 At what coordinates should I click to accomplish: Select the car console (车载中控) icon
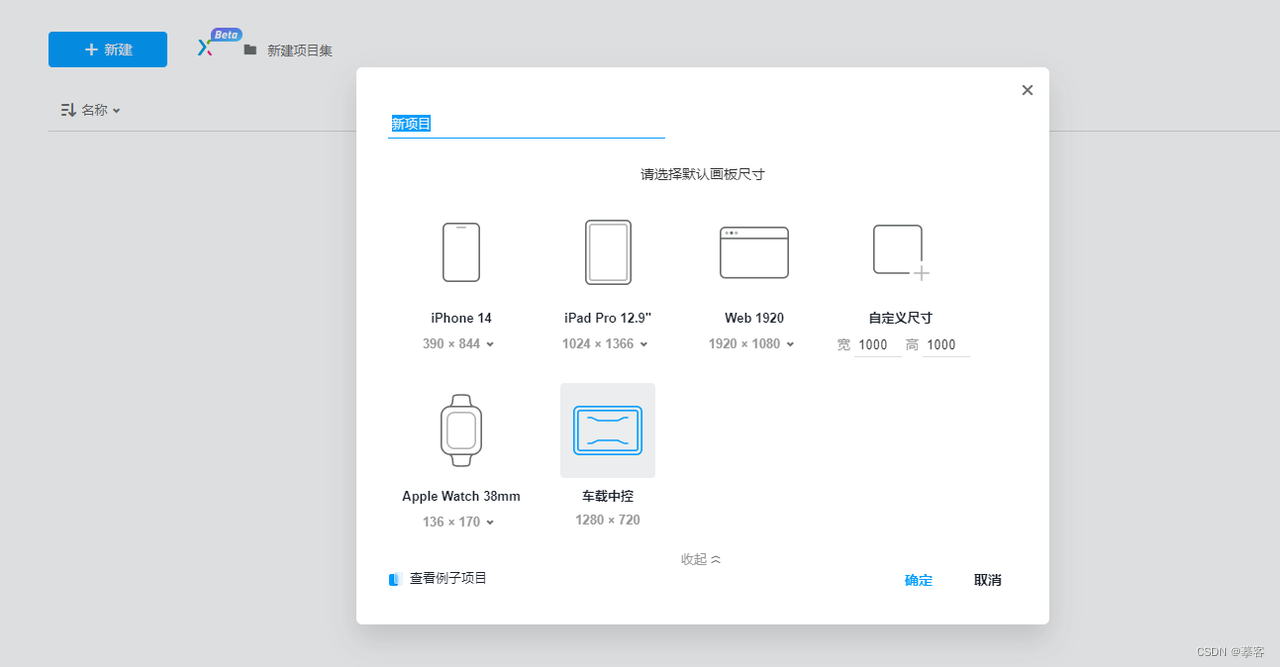point(608,430)
